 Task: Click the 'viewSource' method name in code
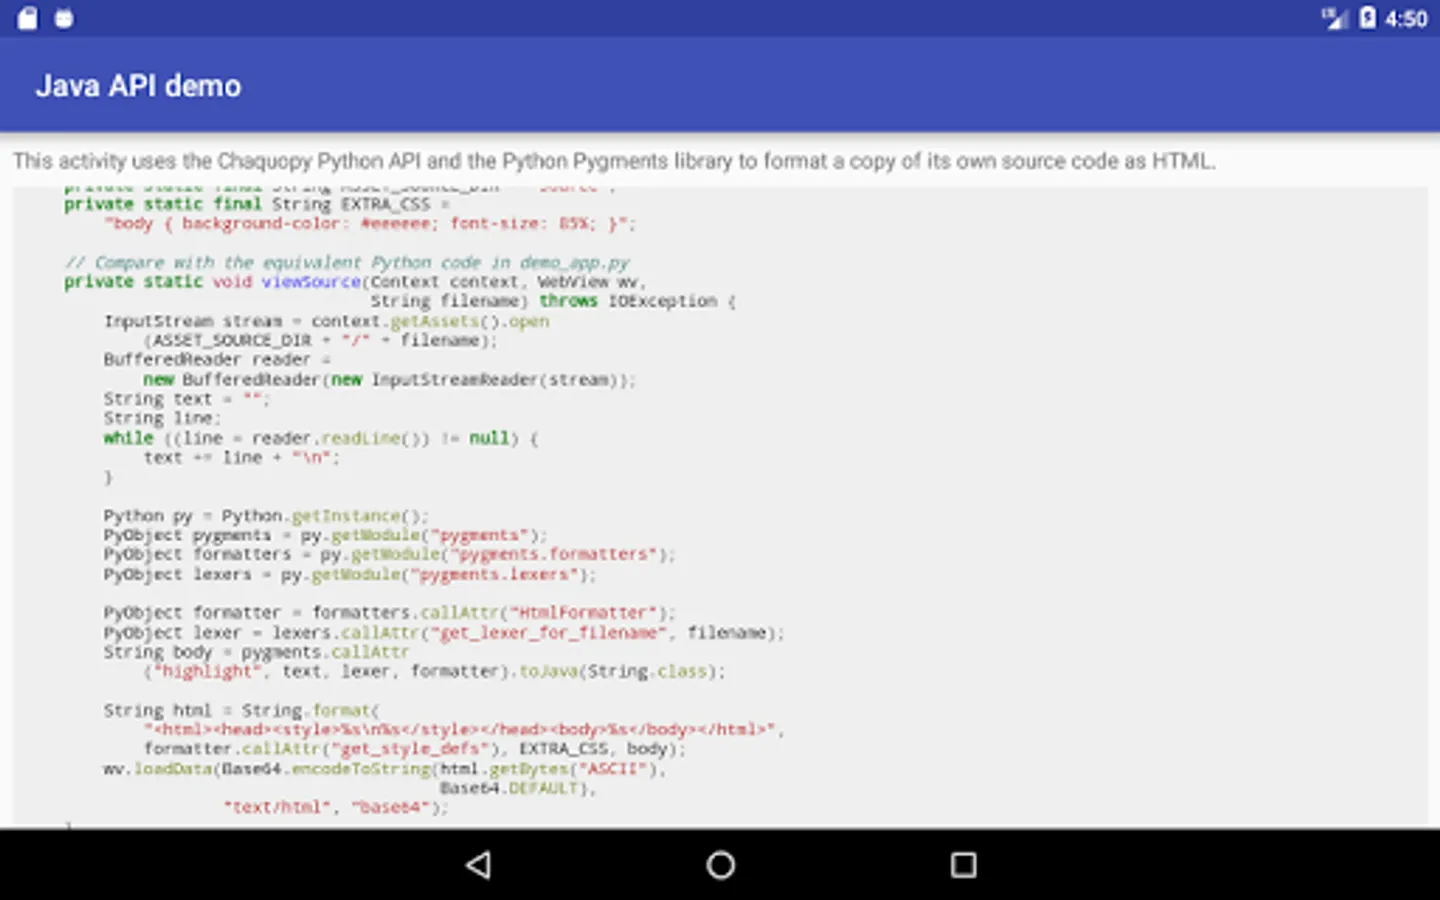(x=310, y=282)
